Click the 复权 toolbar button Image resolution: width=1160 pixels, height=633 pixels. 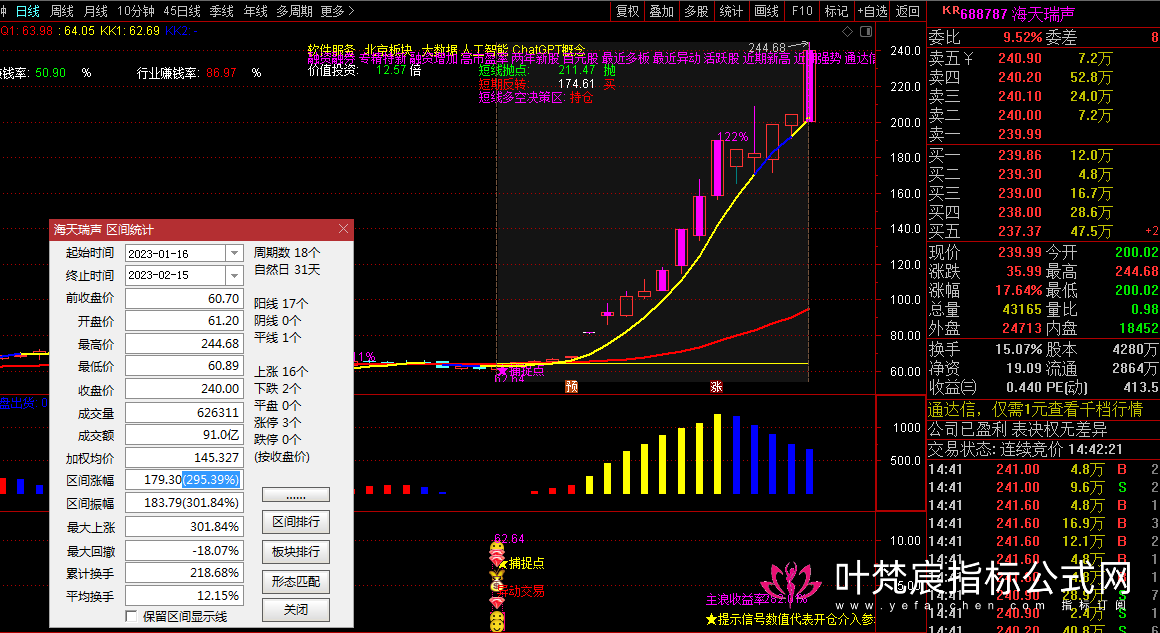pyautogui.click(x=627, y=10)
